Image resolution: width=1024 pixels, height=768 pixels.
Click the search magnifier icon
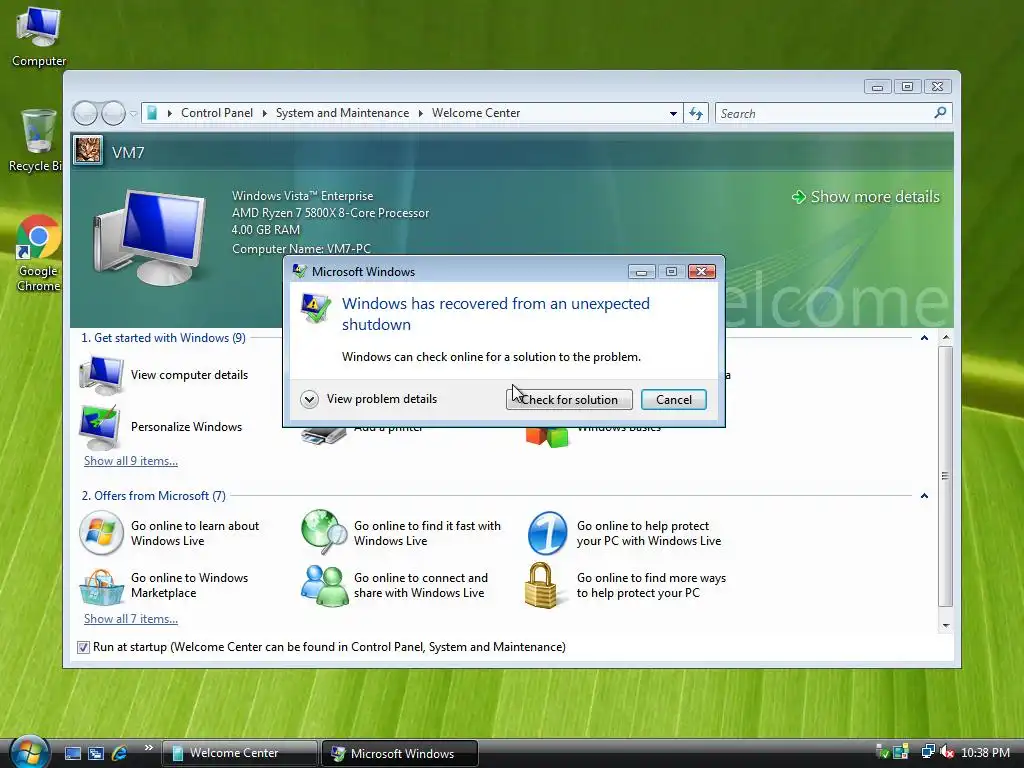(x=940, y=113)
